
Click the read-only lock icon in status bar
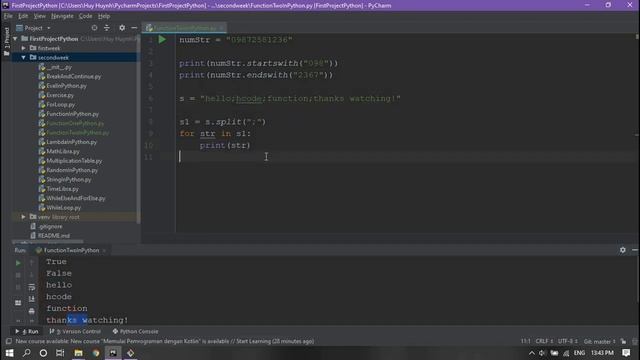(623, 341)
